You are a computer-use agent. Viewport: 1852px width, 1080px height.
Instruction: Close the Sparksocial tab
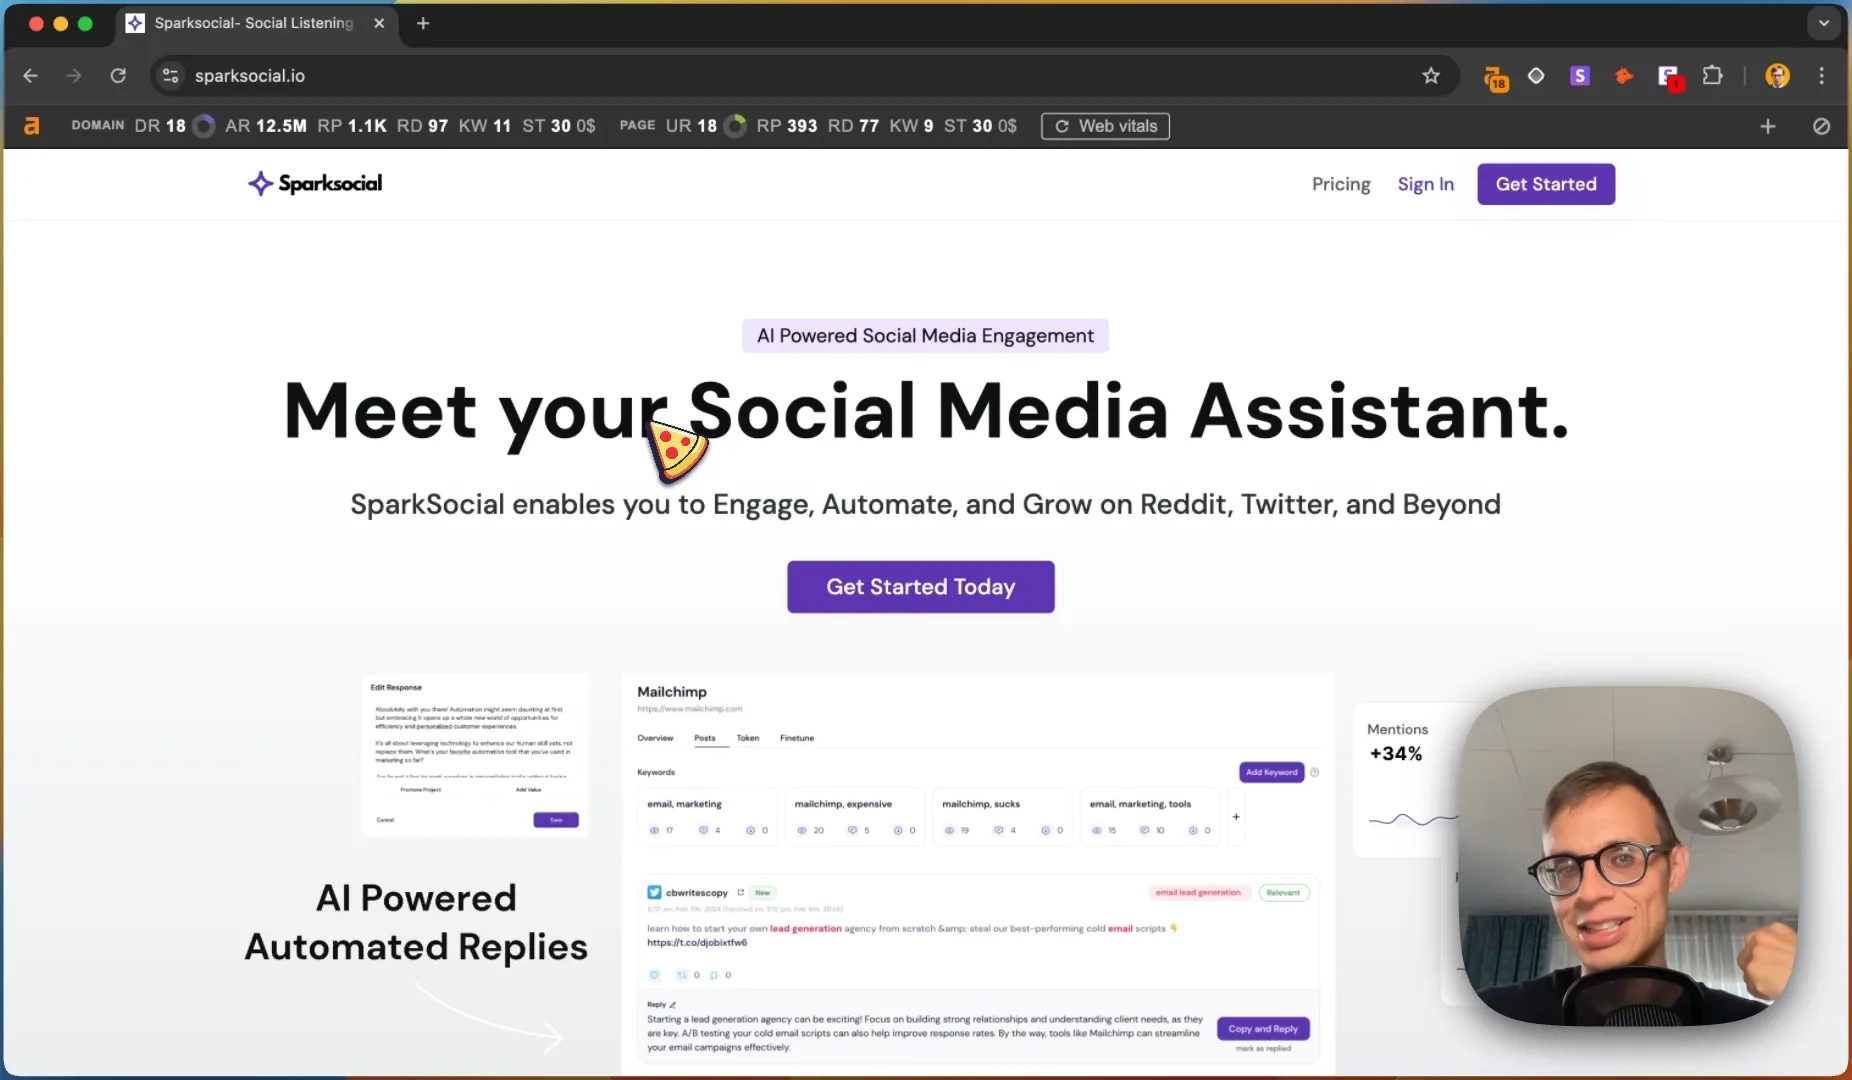tap(379, 23)
